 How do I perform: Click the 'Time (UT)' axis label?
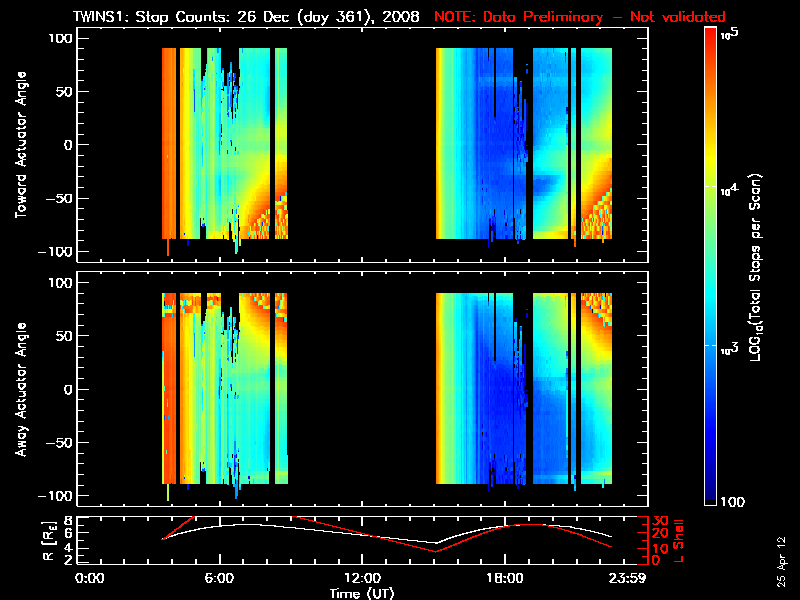(362, 593)
